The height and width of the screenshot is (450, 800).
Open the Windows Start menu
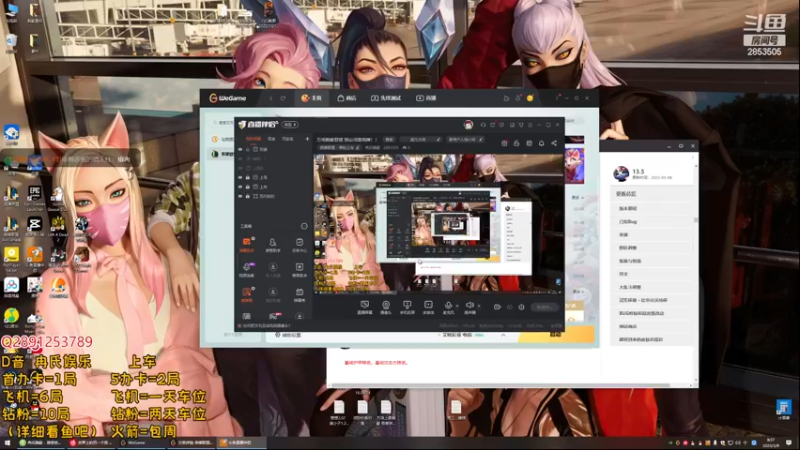coord(7,443)
